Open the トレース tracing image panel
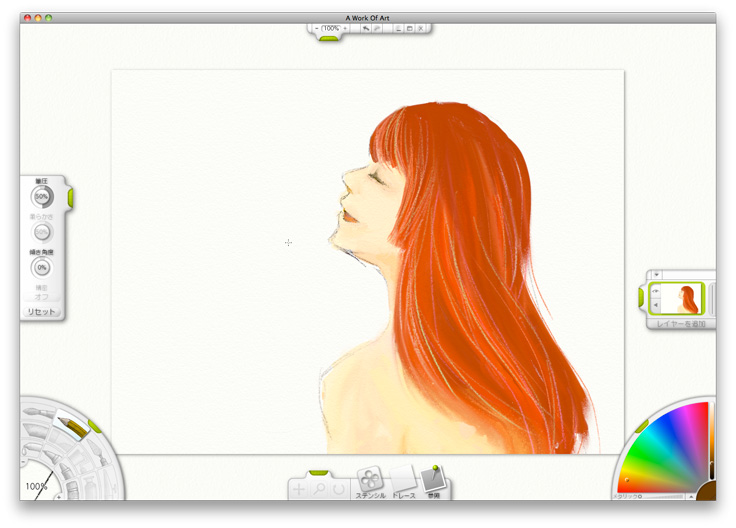Screen dimensions: 736x528 pos(403,482)
